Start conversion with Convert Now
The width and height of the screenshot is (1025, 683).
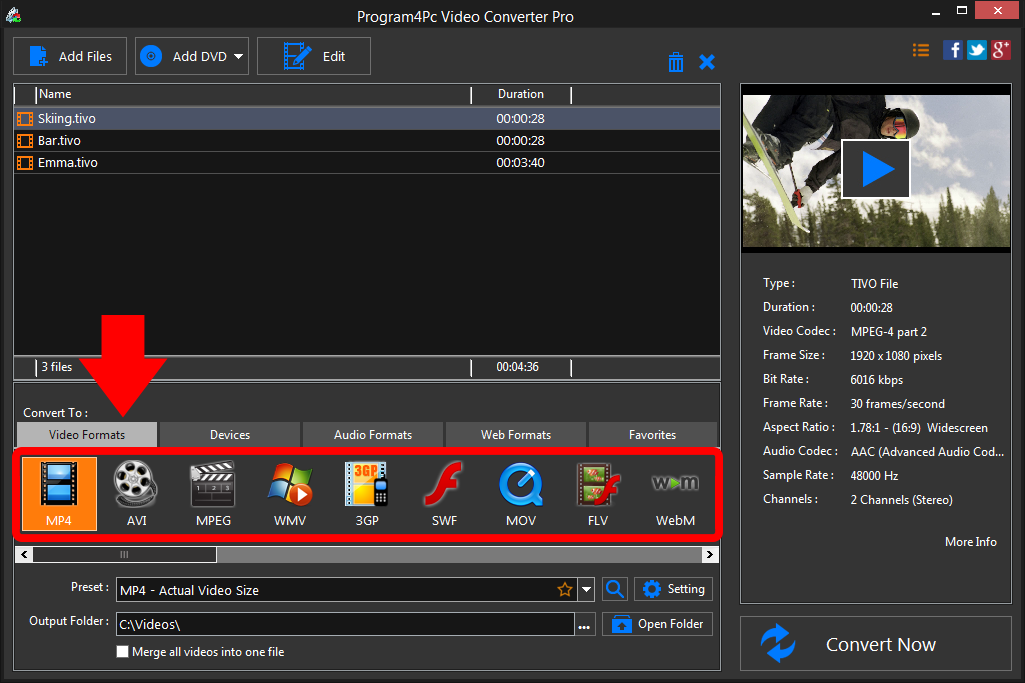pyautogui.click(x=876, y=644)
